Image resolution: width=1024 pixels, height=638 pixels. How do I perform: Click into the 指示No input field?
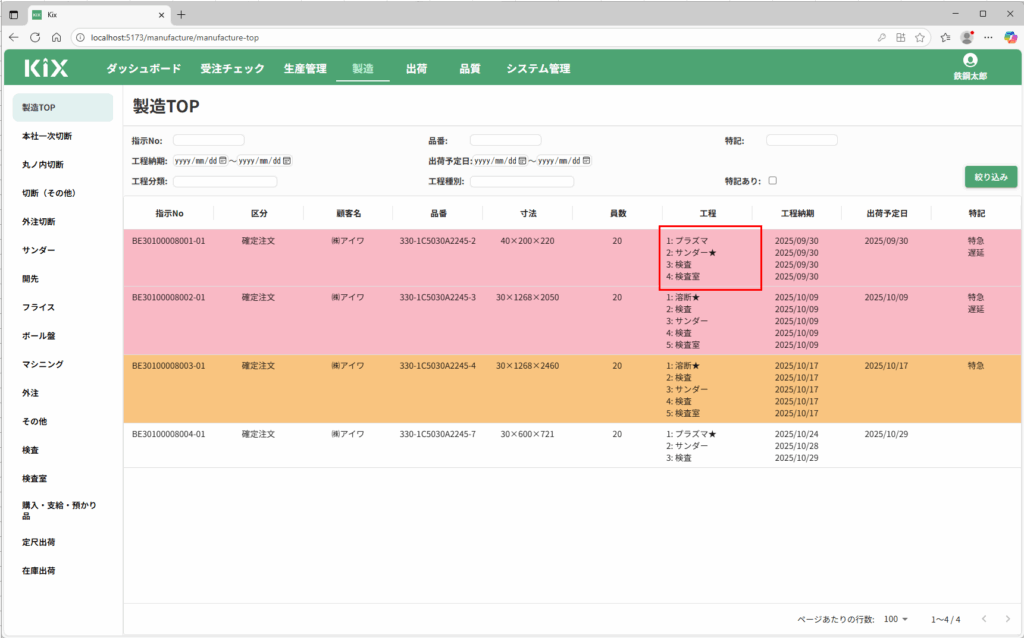click(208, 140)
